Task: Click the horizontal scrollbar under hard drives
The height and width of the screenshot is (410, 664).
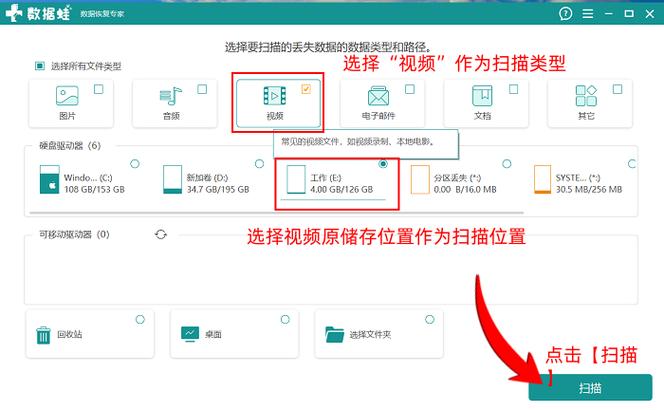Action: coord(277,213)
